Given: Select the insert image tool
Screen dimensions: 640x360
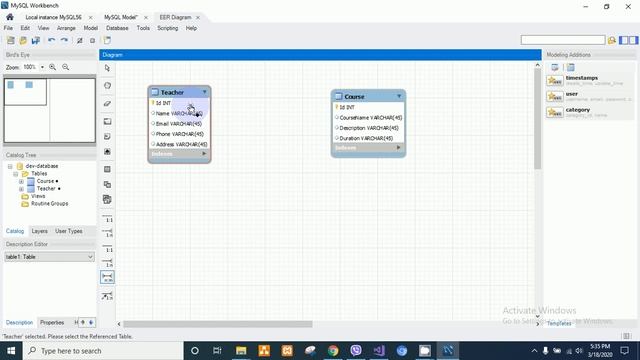Looking at the screenshot, I should [107, 151].
